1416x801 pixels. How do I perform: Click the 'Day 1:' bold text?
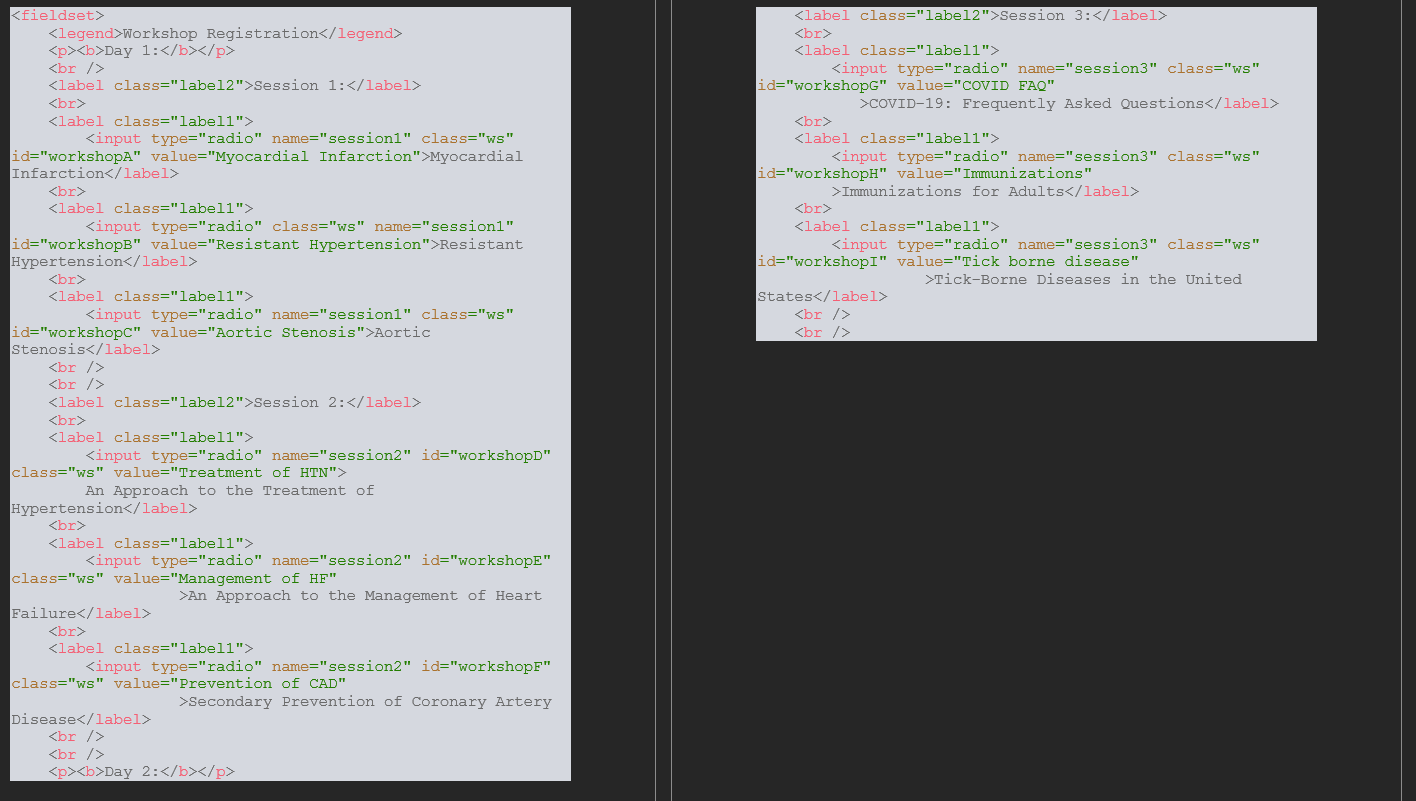click(x=132, y=51)
